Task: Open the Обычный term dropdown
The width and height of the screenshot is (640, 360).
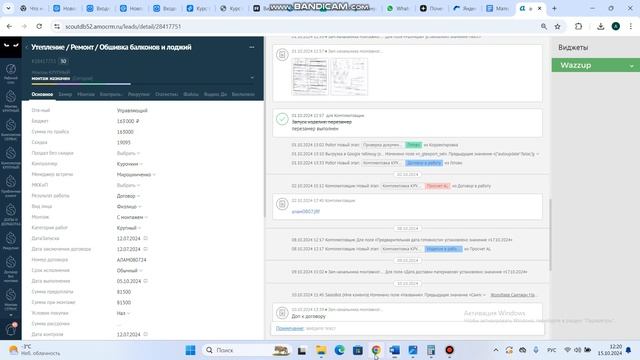Action: (129, 271)
